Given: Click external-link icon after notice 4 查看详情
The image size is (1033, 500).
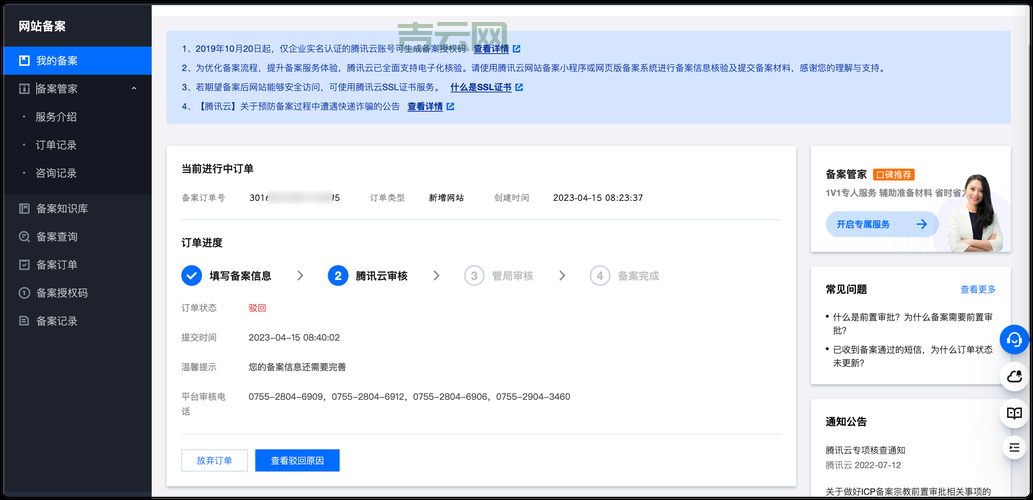Looking at the screenshot, I should [x=450, y=107].
